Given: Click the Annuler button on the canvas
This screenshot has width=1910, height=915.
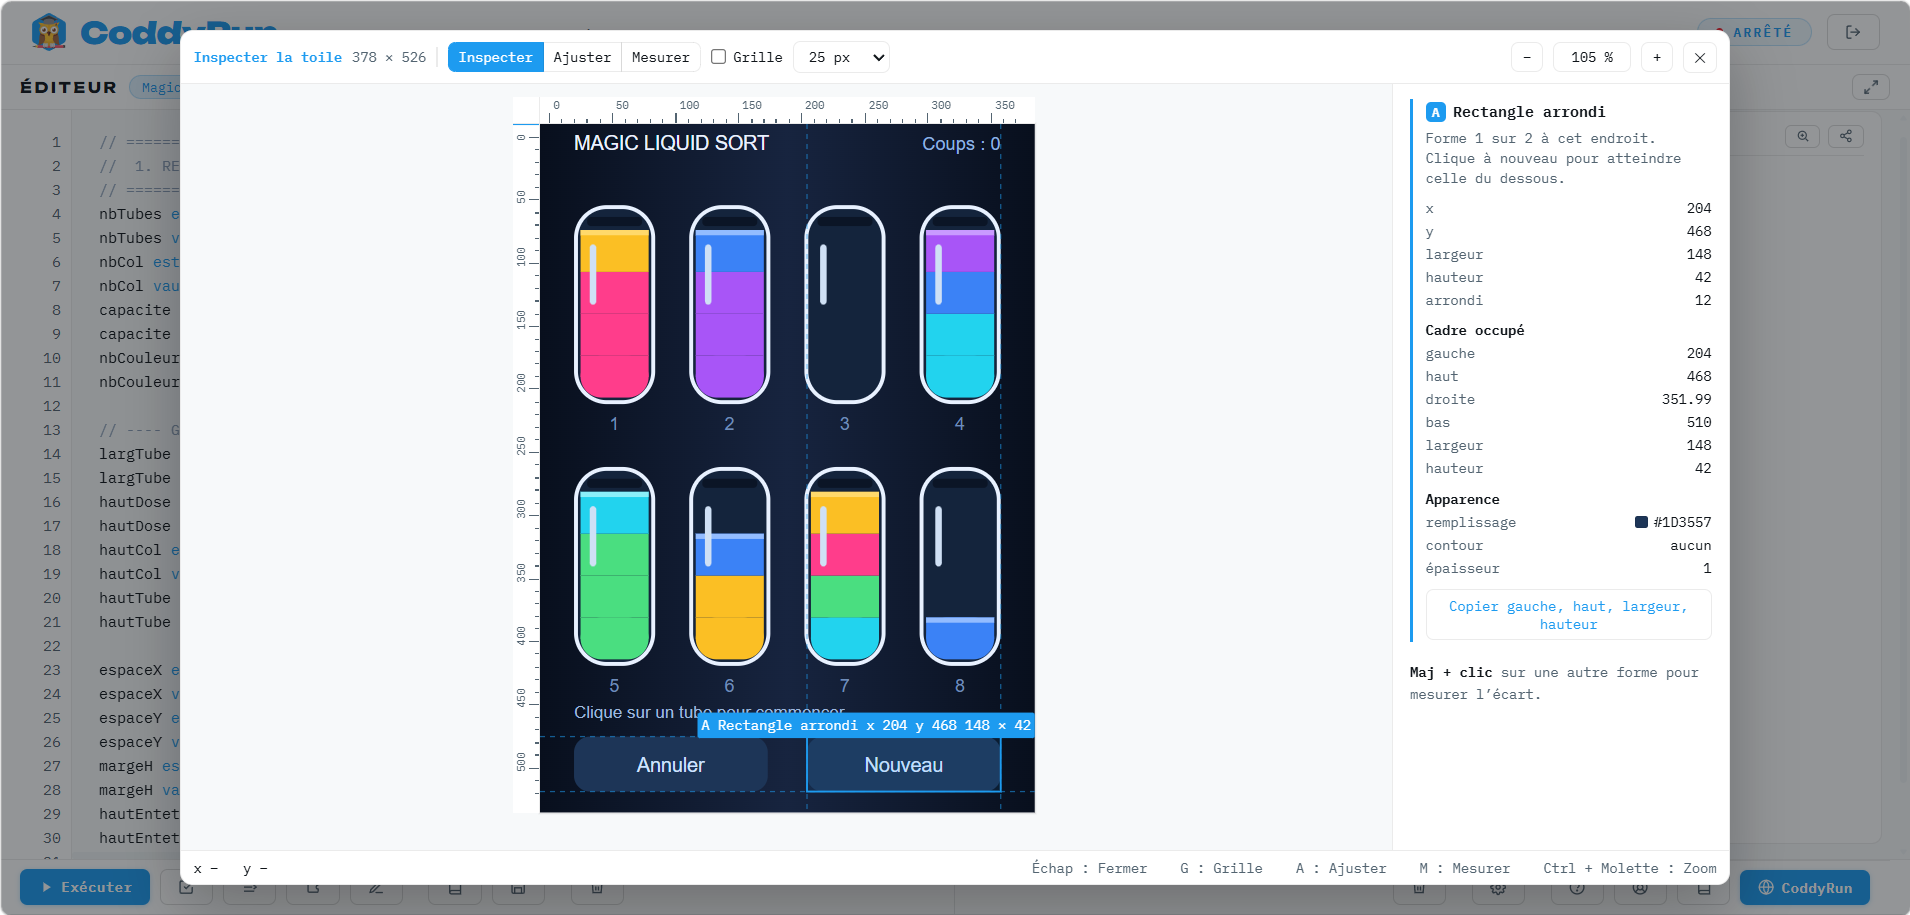Looking at the screenshot, I should [670, 764].
